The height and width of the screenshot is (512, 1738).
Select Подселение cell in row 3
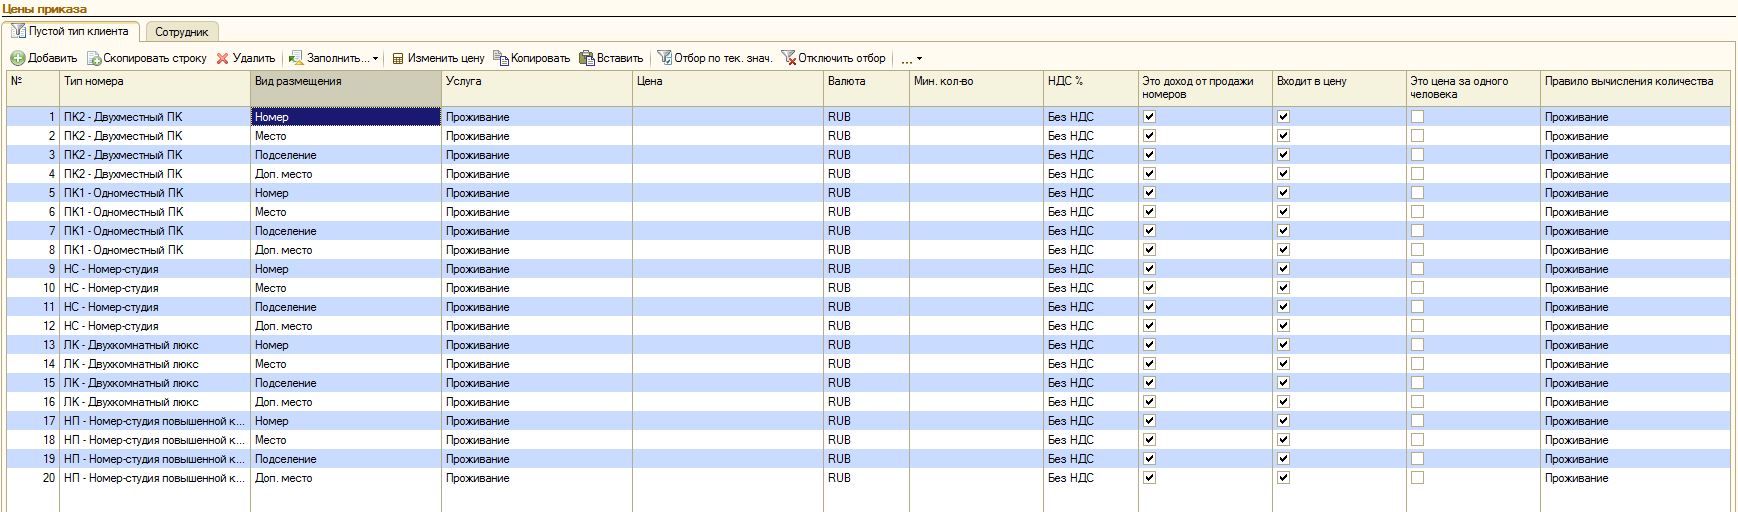[346, 155]
